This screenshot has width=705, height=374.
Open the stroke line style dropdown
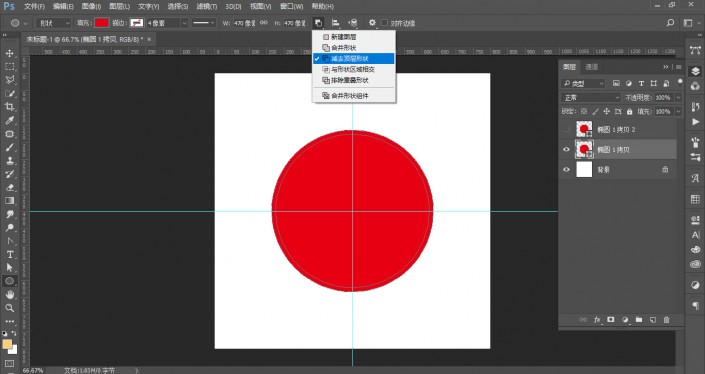click(x=204, y=23)
